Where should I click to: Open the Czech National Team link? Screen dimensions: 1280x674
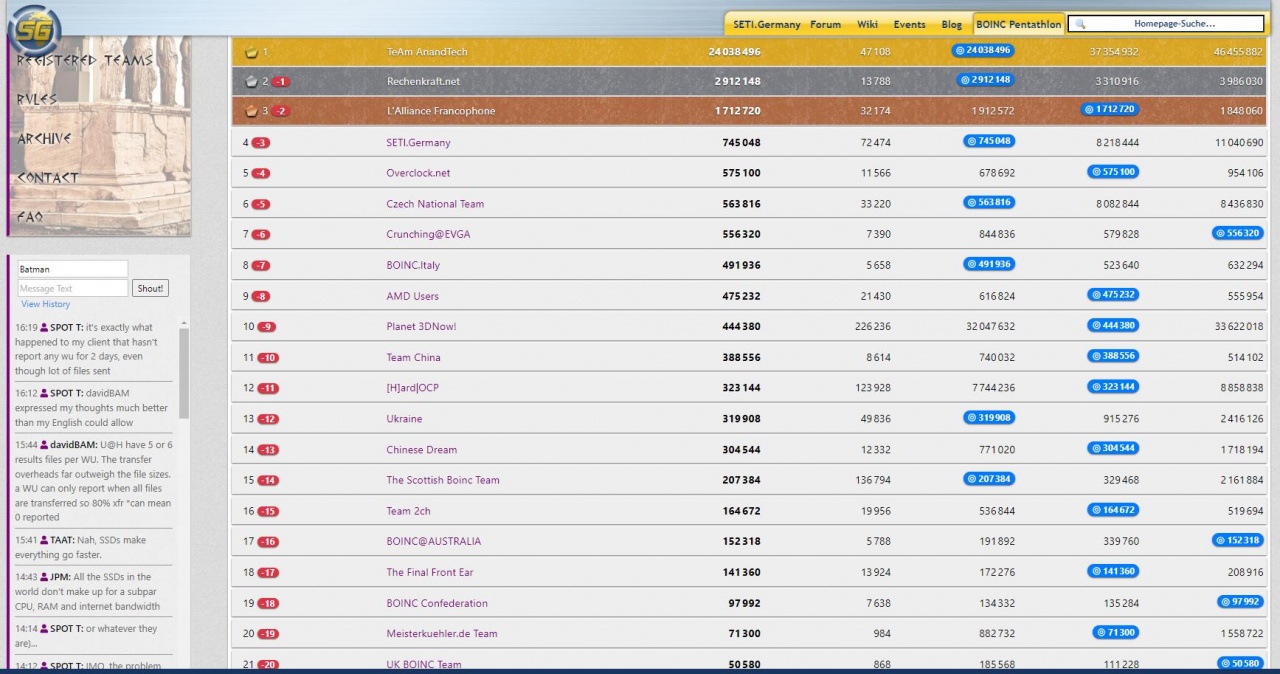click(435, 204)
